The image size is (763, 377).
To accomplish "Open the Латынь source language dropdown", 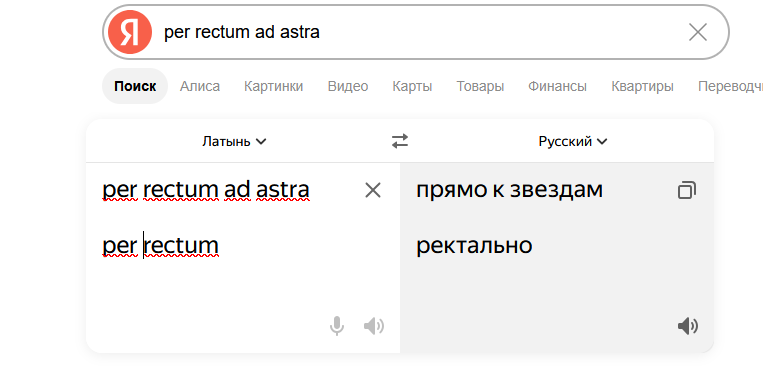I will [235, 142].
